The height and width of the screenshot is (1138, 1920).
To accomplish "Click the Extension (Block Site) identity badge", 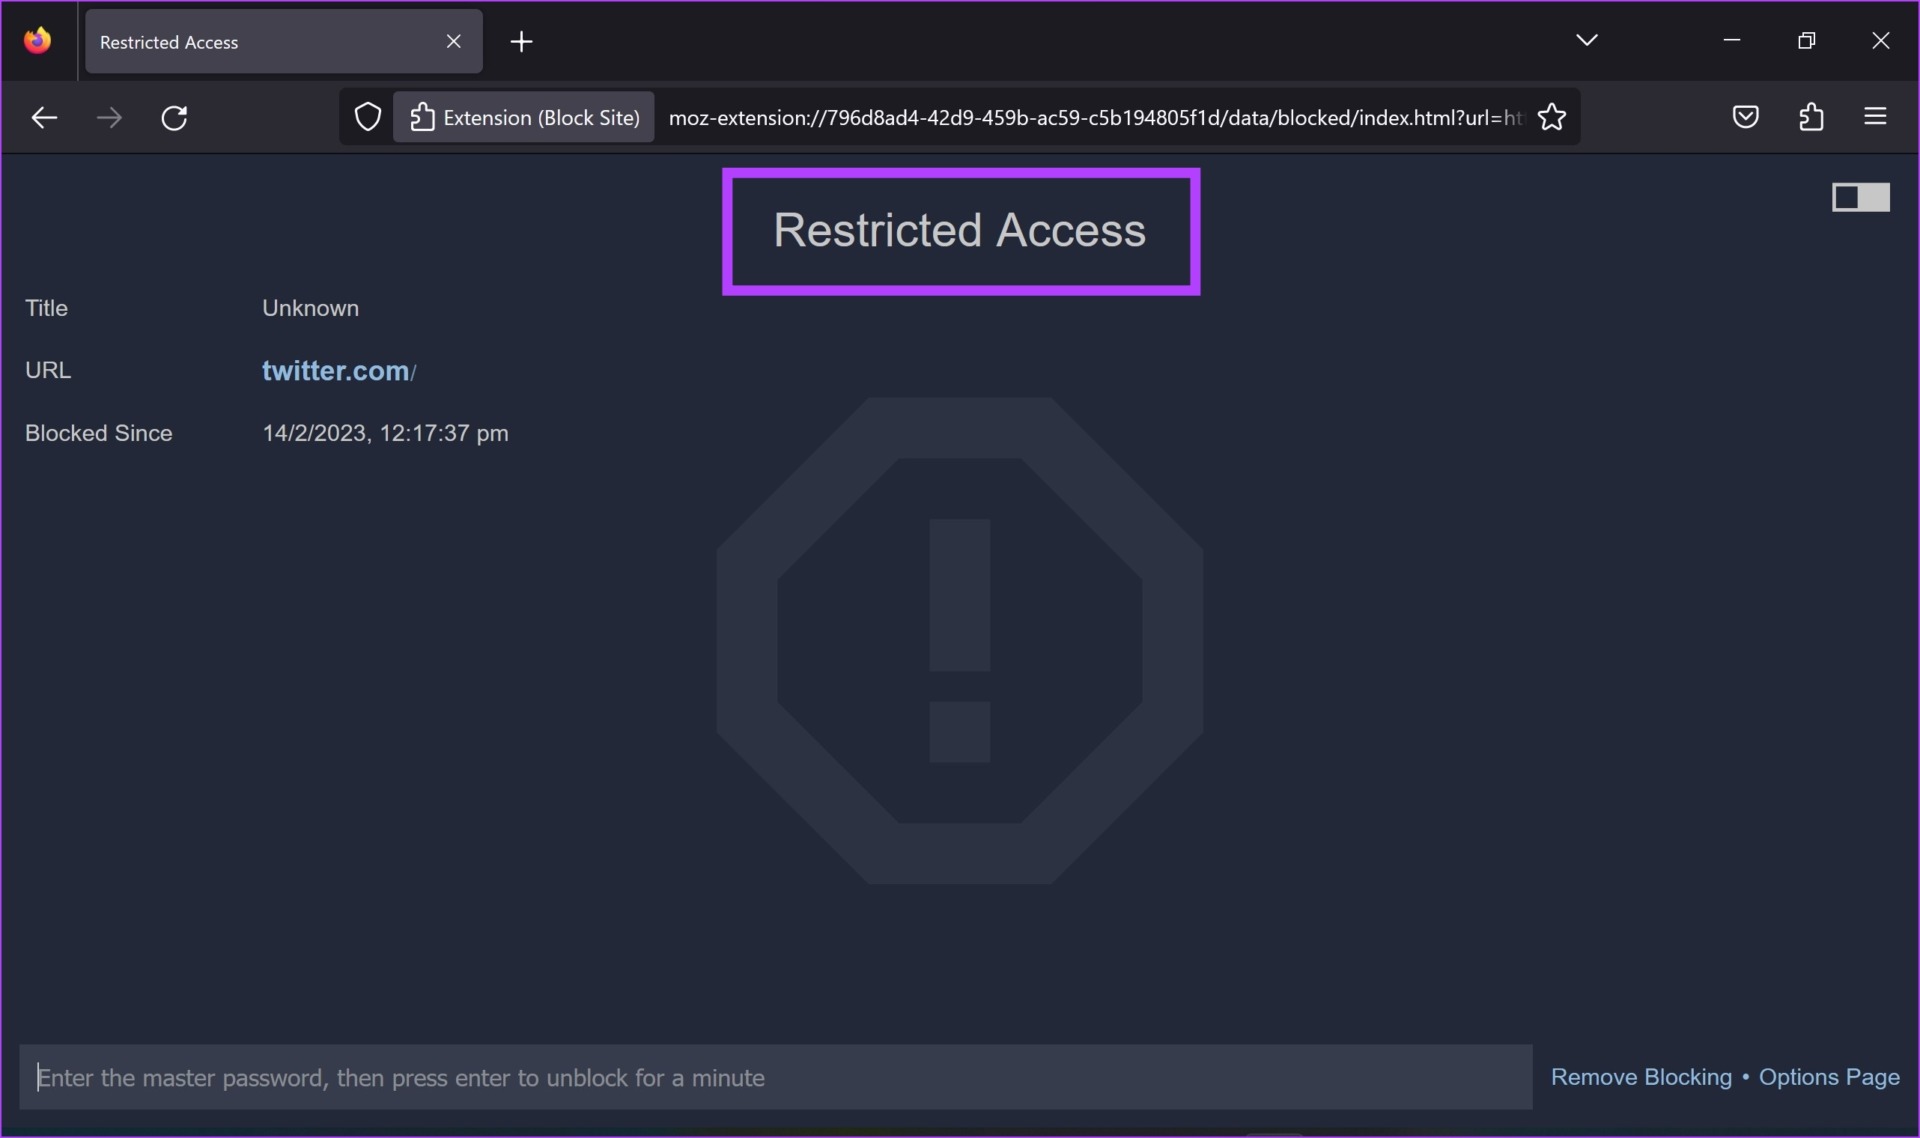I will [x=524, y=117].
